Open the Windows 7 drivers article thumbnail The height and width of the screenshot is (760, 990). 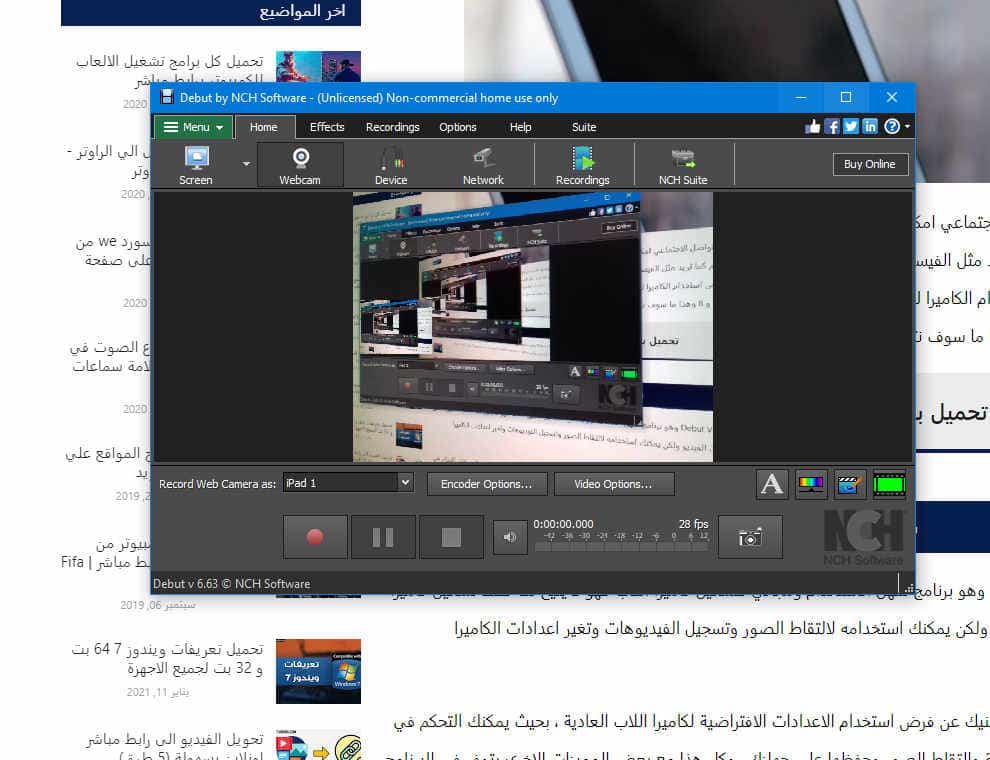point(318,671)
